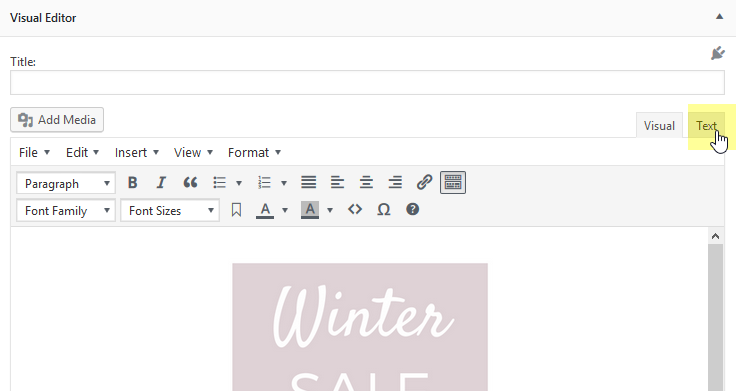Switch to the Text tab
Screen dimensions: 742x391
(706, 126)
